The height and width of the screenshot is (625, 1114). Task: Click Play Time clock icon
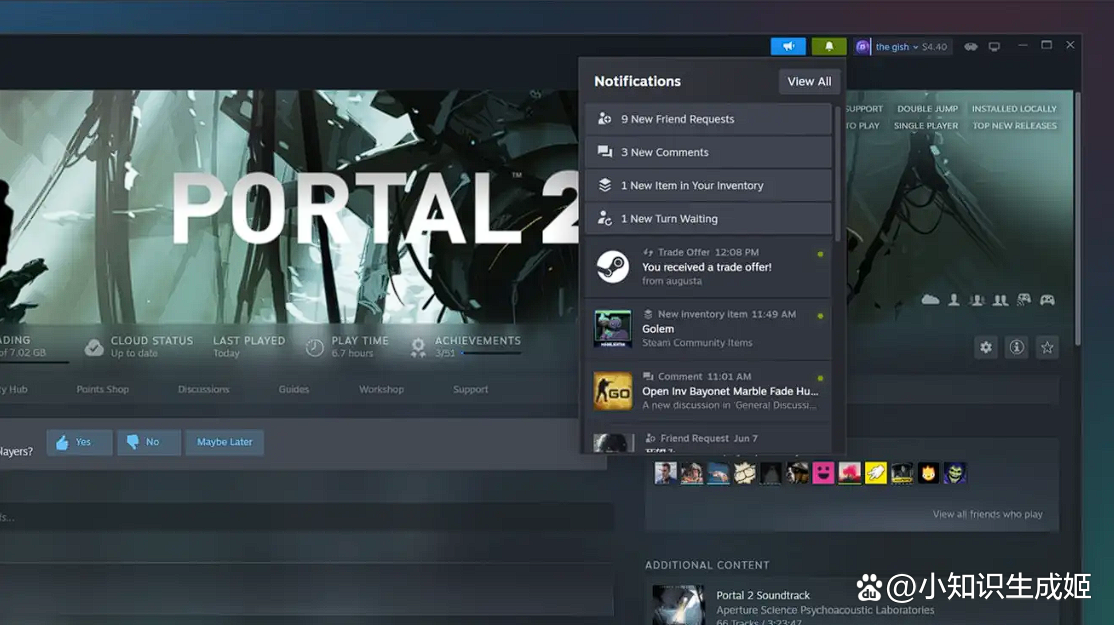point(314,347)
